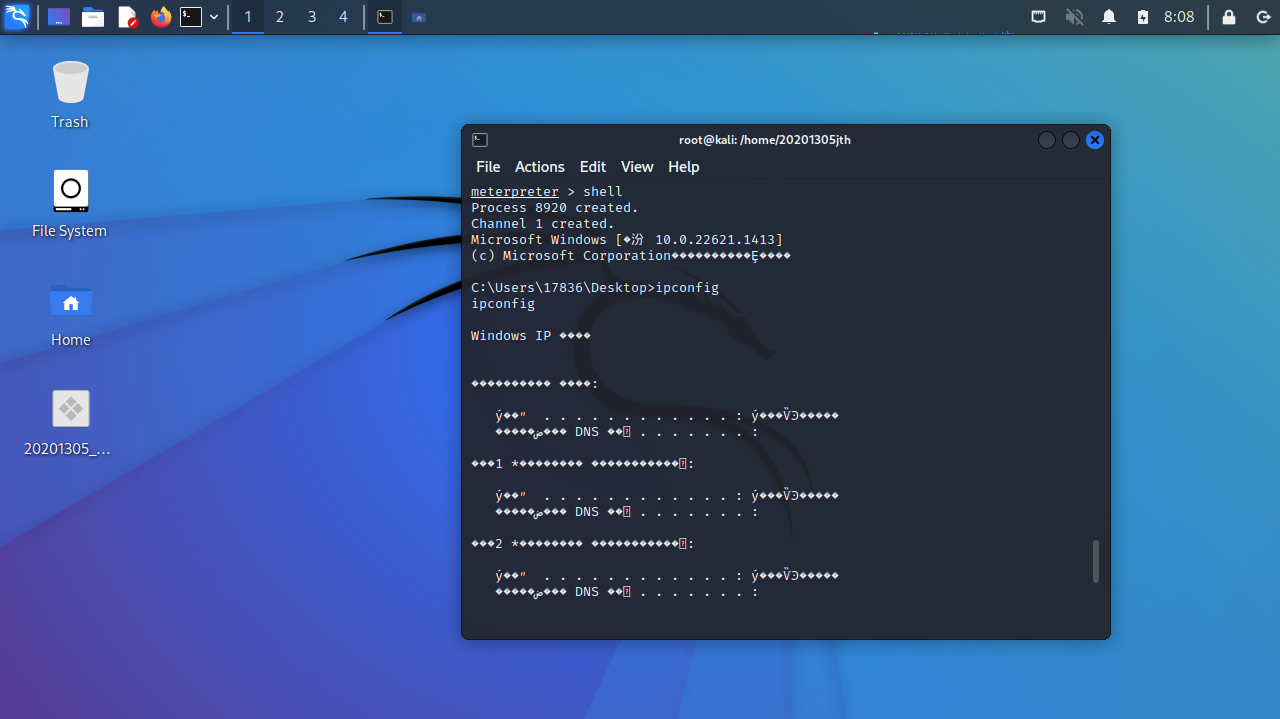
Task: Lock the screen with padlock icon
Action: [1229, 17]
